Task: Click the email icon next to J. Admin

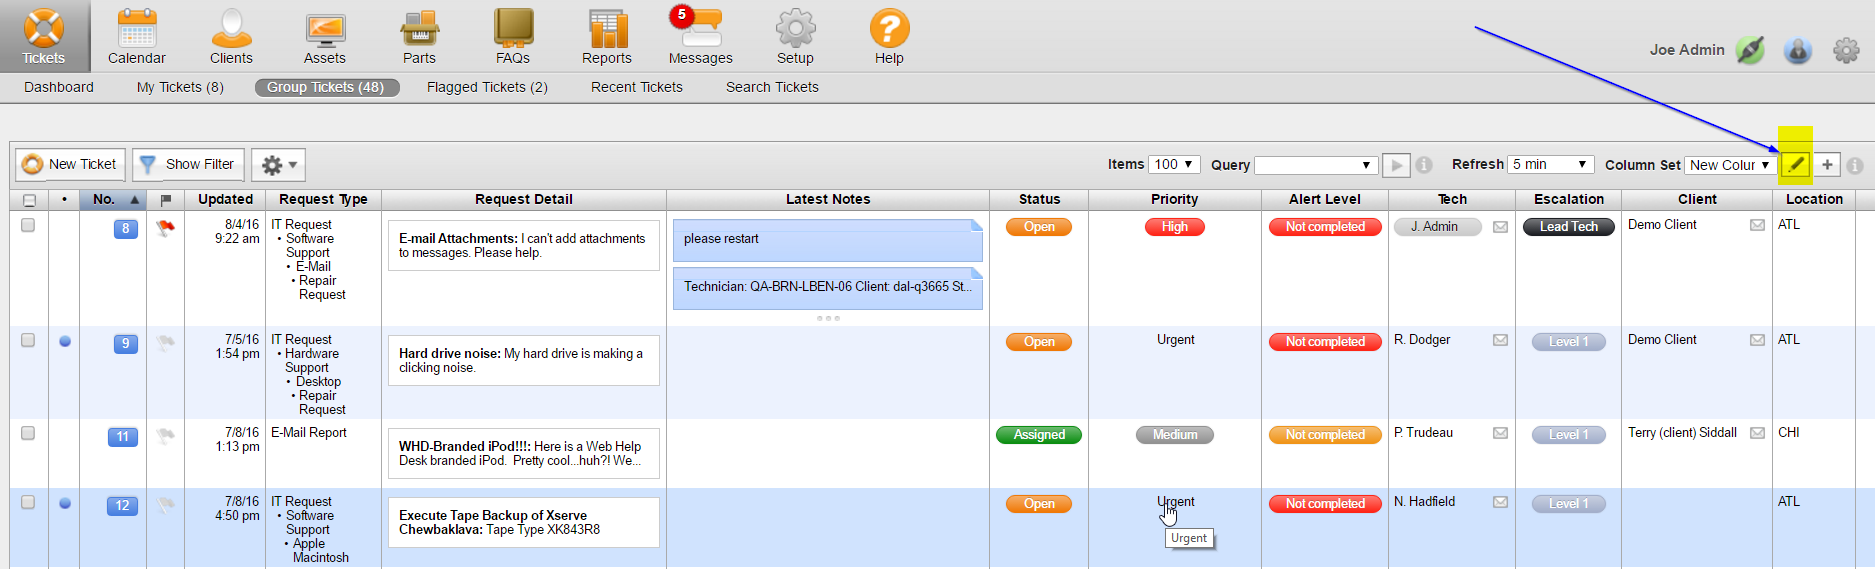Action: coord(1500,227)
